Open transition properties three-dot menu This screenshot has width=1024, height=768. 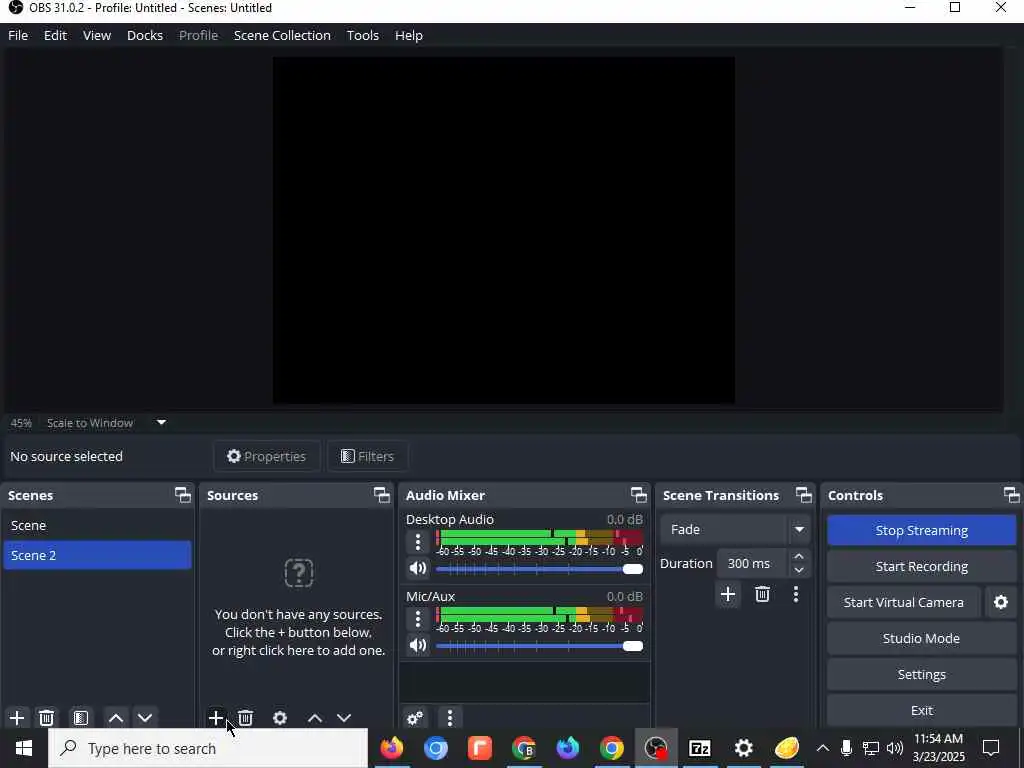[795, 594]
